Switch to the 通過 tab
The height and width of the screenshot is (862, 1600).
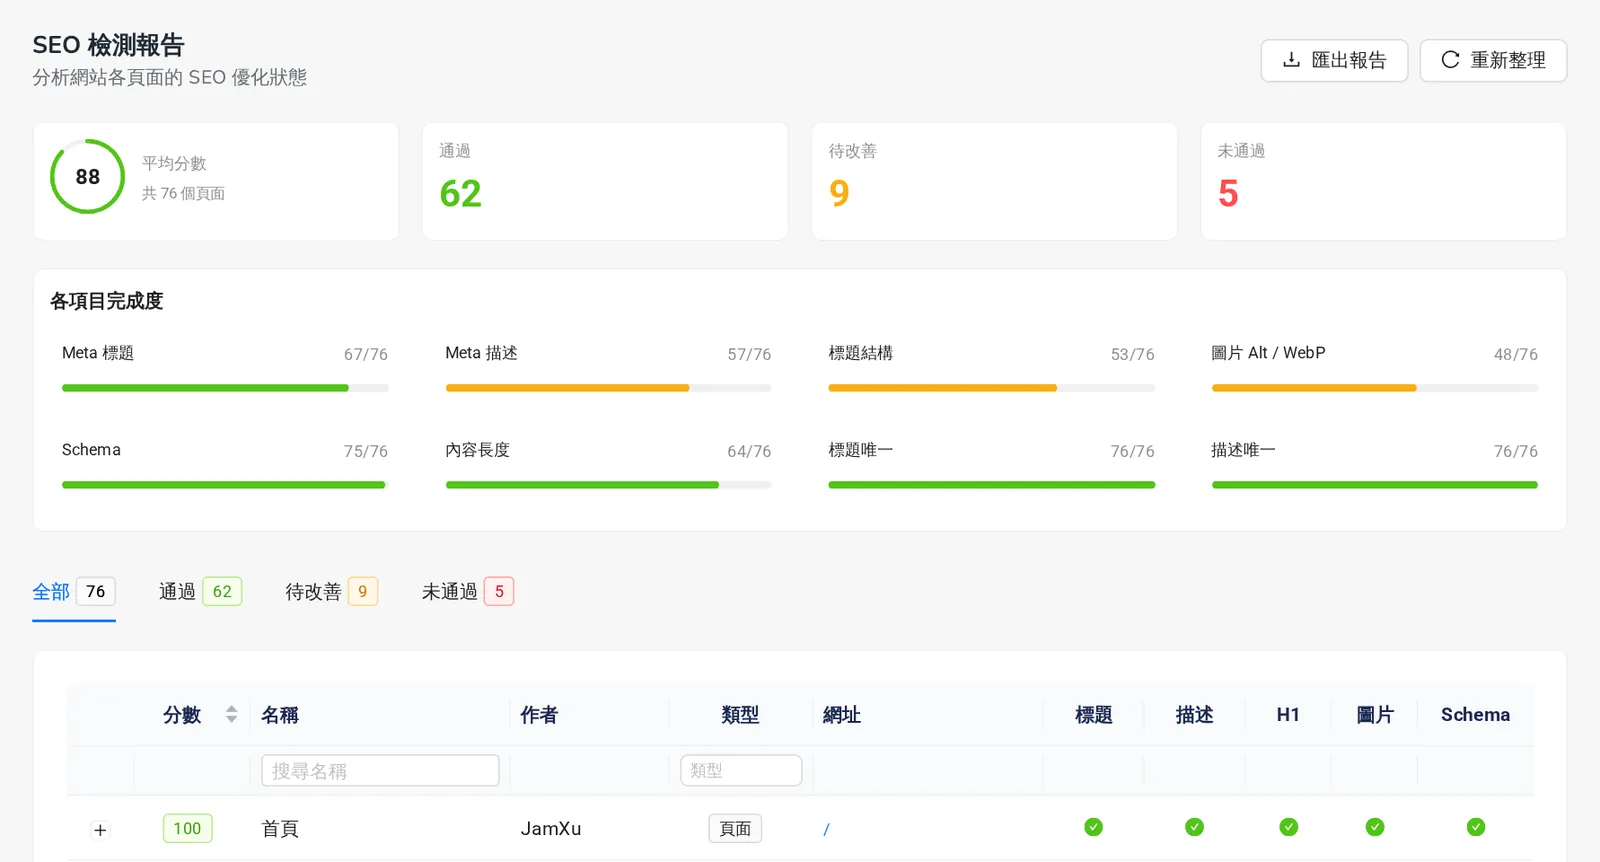200,592
